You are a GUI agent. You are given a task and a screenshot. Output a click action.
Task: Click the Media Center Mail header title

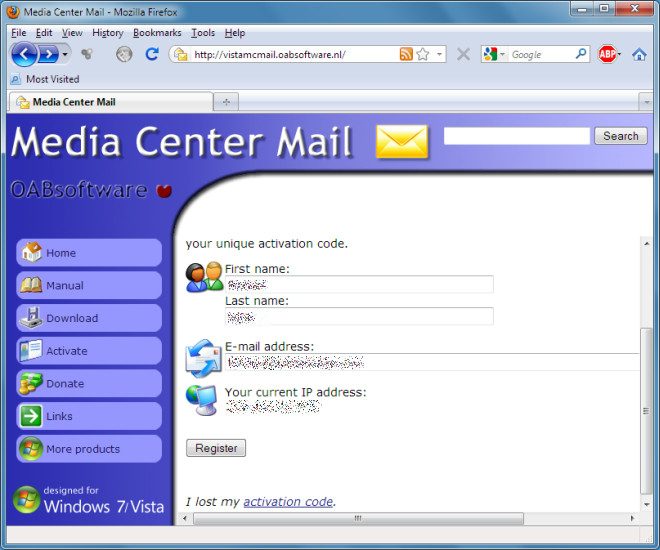pos(181,142)
